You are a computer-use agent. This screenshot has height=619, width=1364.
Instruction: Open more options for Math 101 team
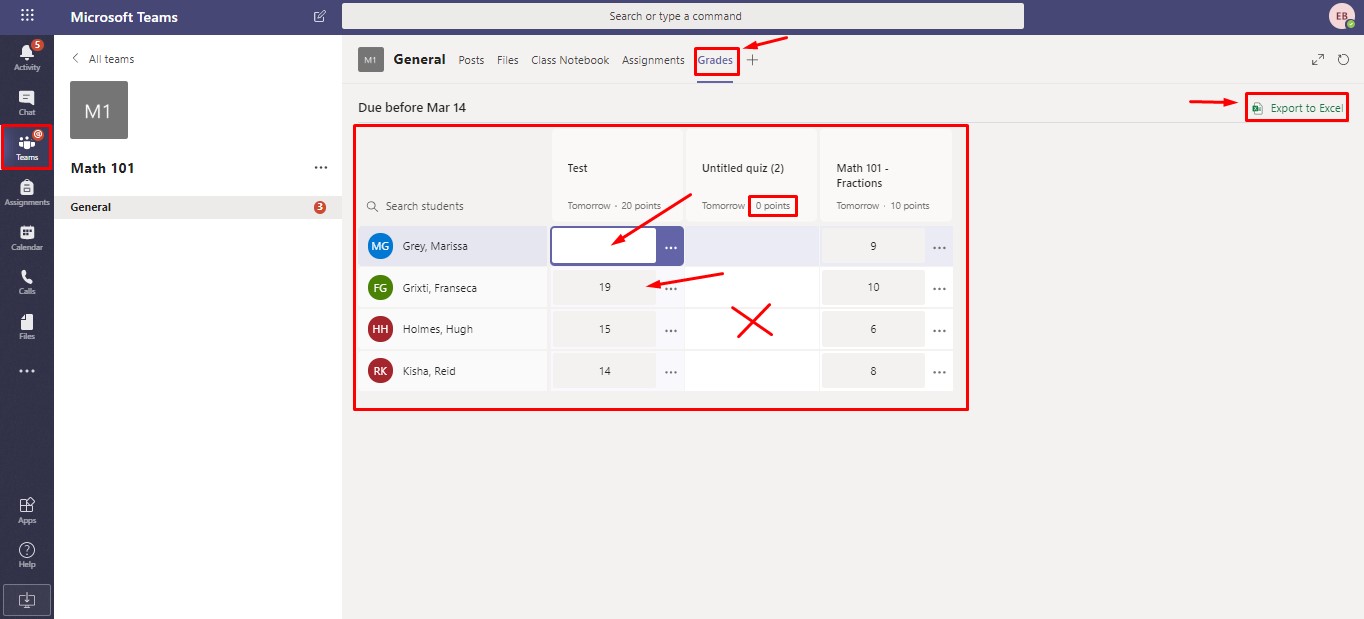(x=321, y=168)
